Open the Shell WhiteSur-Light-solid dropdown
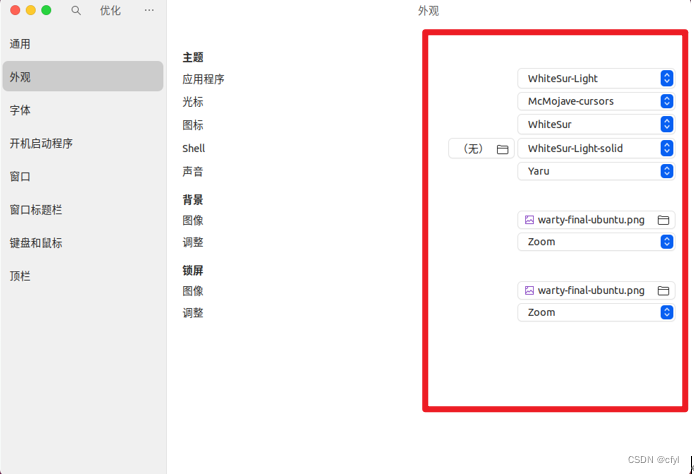 pos(596,148)
